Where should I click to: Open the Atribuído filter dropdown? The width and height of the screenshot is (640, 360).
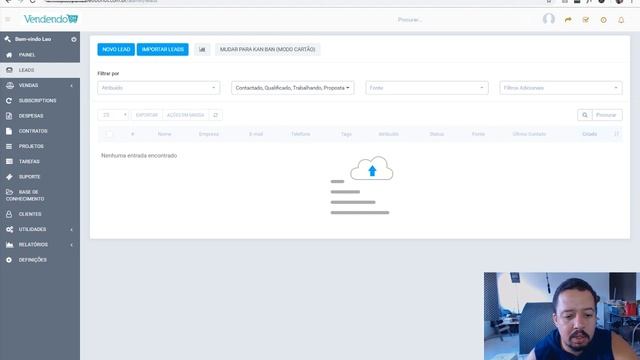[x=158, y=88]
